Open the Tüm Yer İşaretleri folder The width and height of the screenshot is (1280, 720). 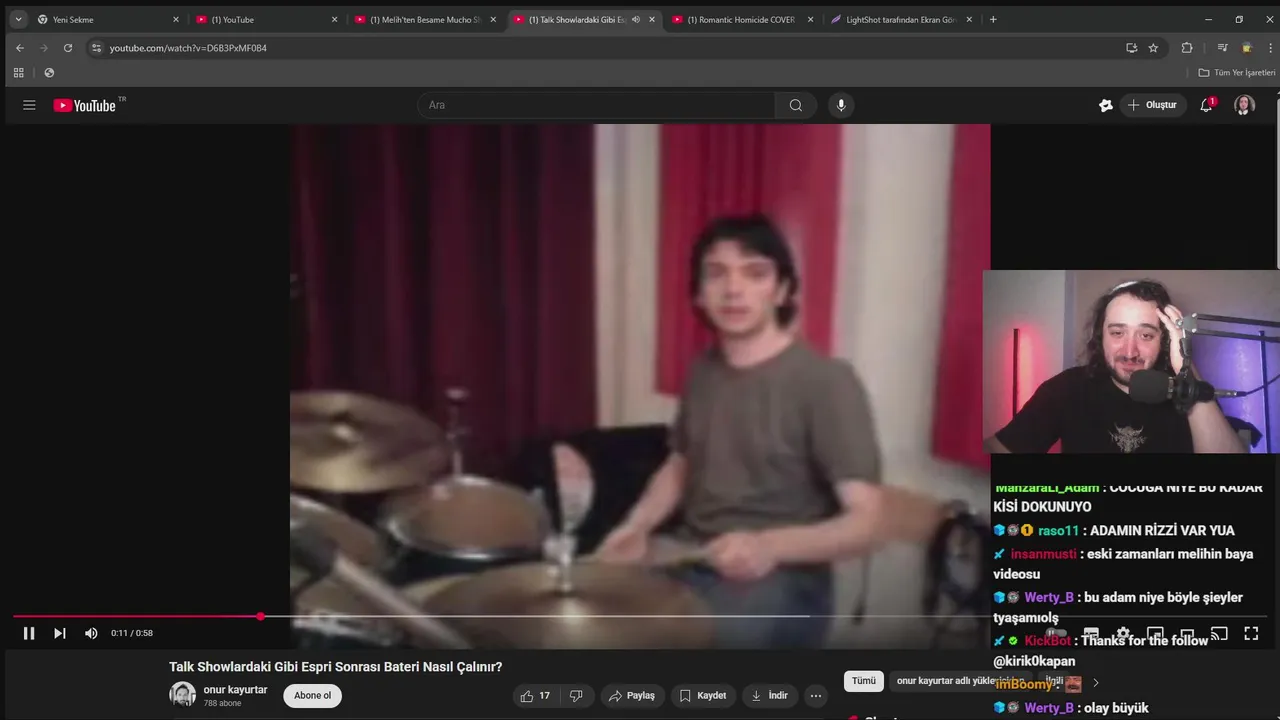pos(1237,73)
